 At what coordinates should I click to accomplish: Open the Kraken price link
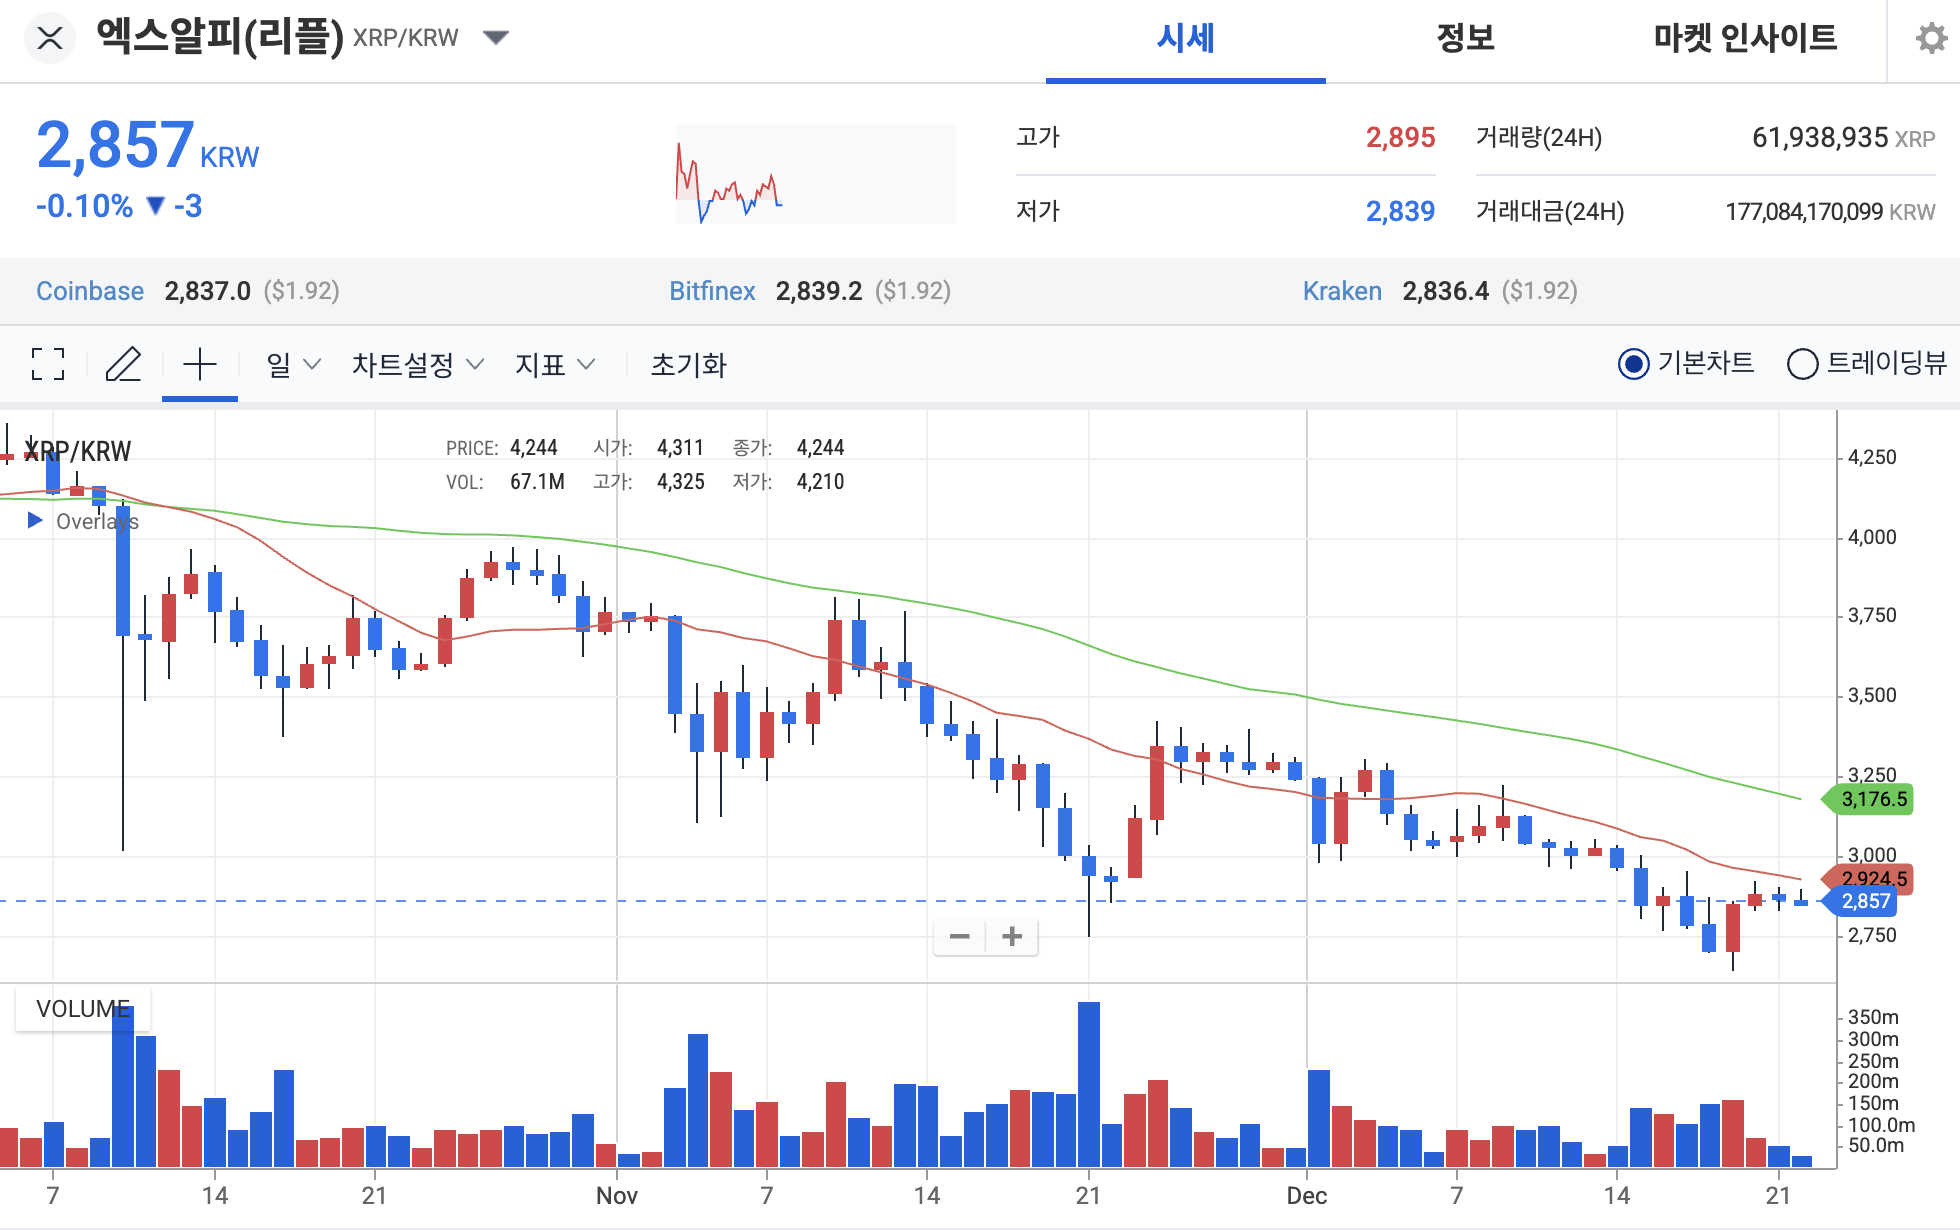[1342, 291]
